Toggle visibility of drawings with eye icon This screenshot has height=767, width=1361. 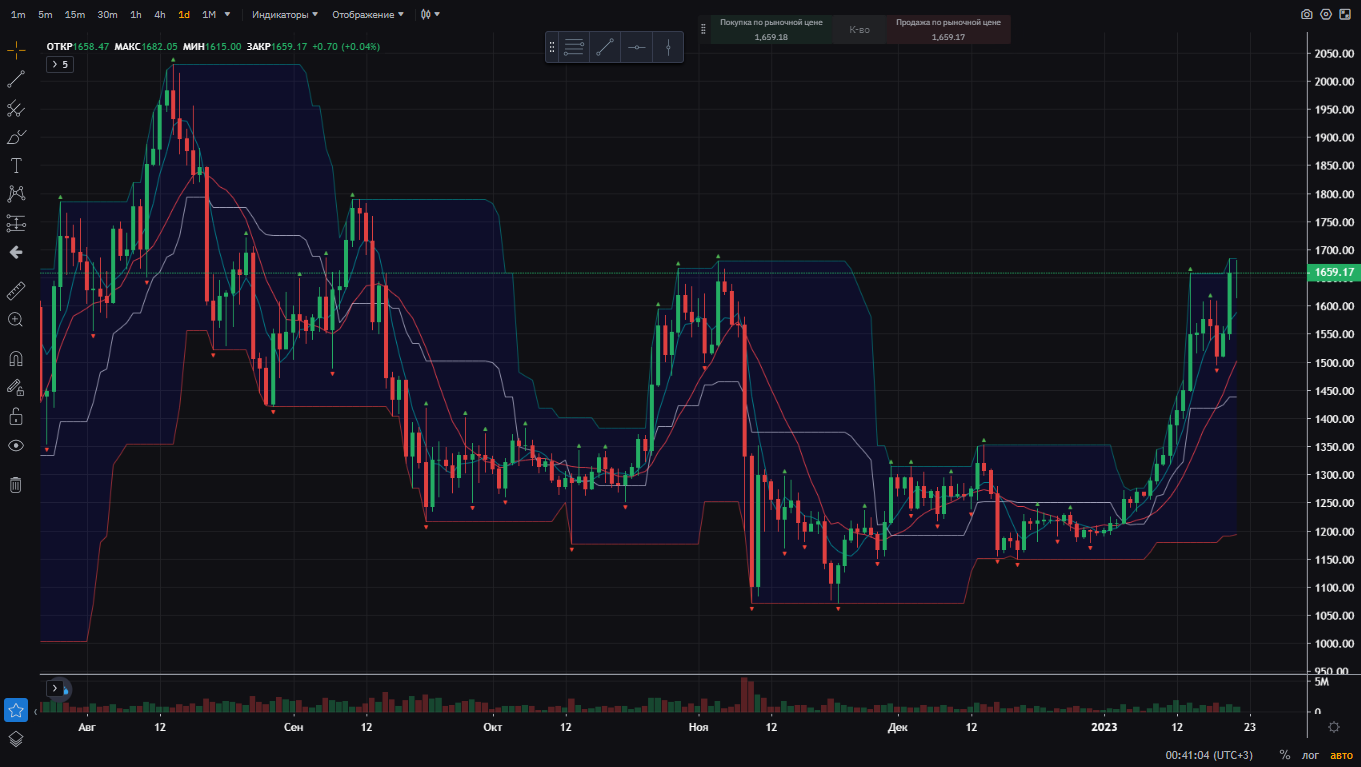(16, 445)
